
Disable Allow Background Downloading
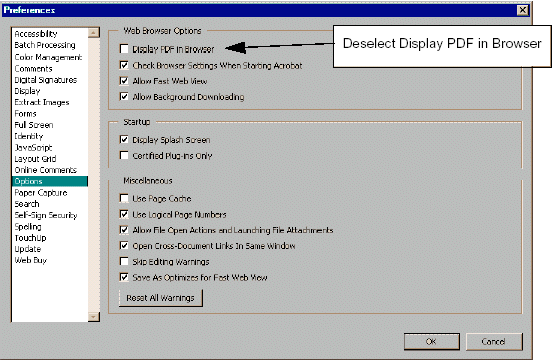click(x=124, y=96)
